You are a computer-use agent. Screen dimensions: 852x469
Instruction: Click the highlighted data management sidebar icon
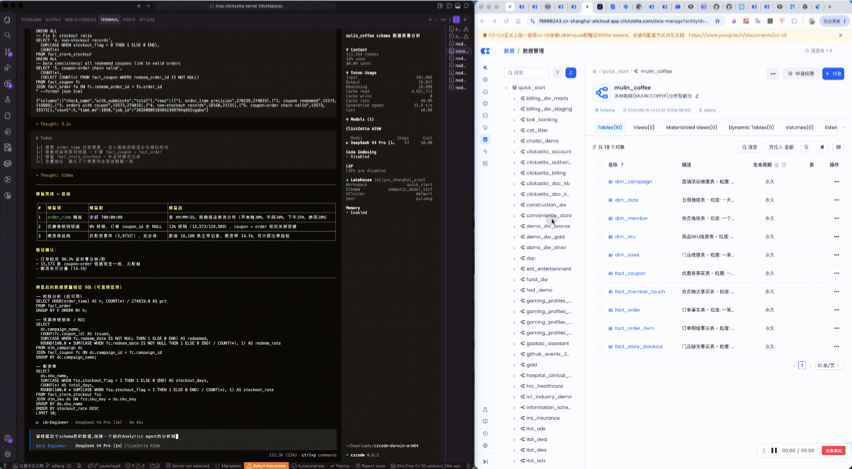485,140
